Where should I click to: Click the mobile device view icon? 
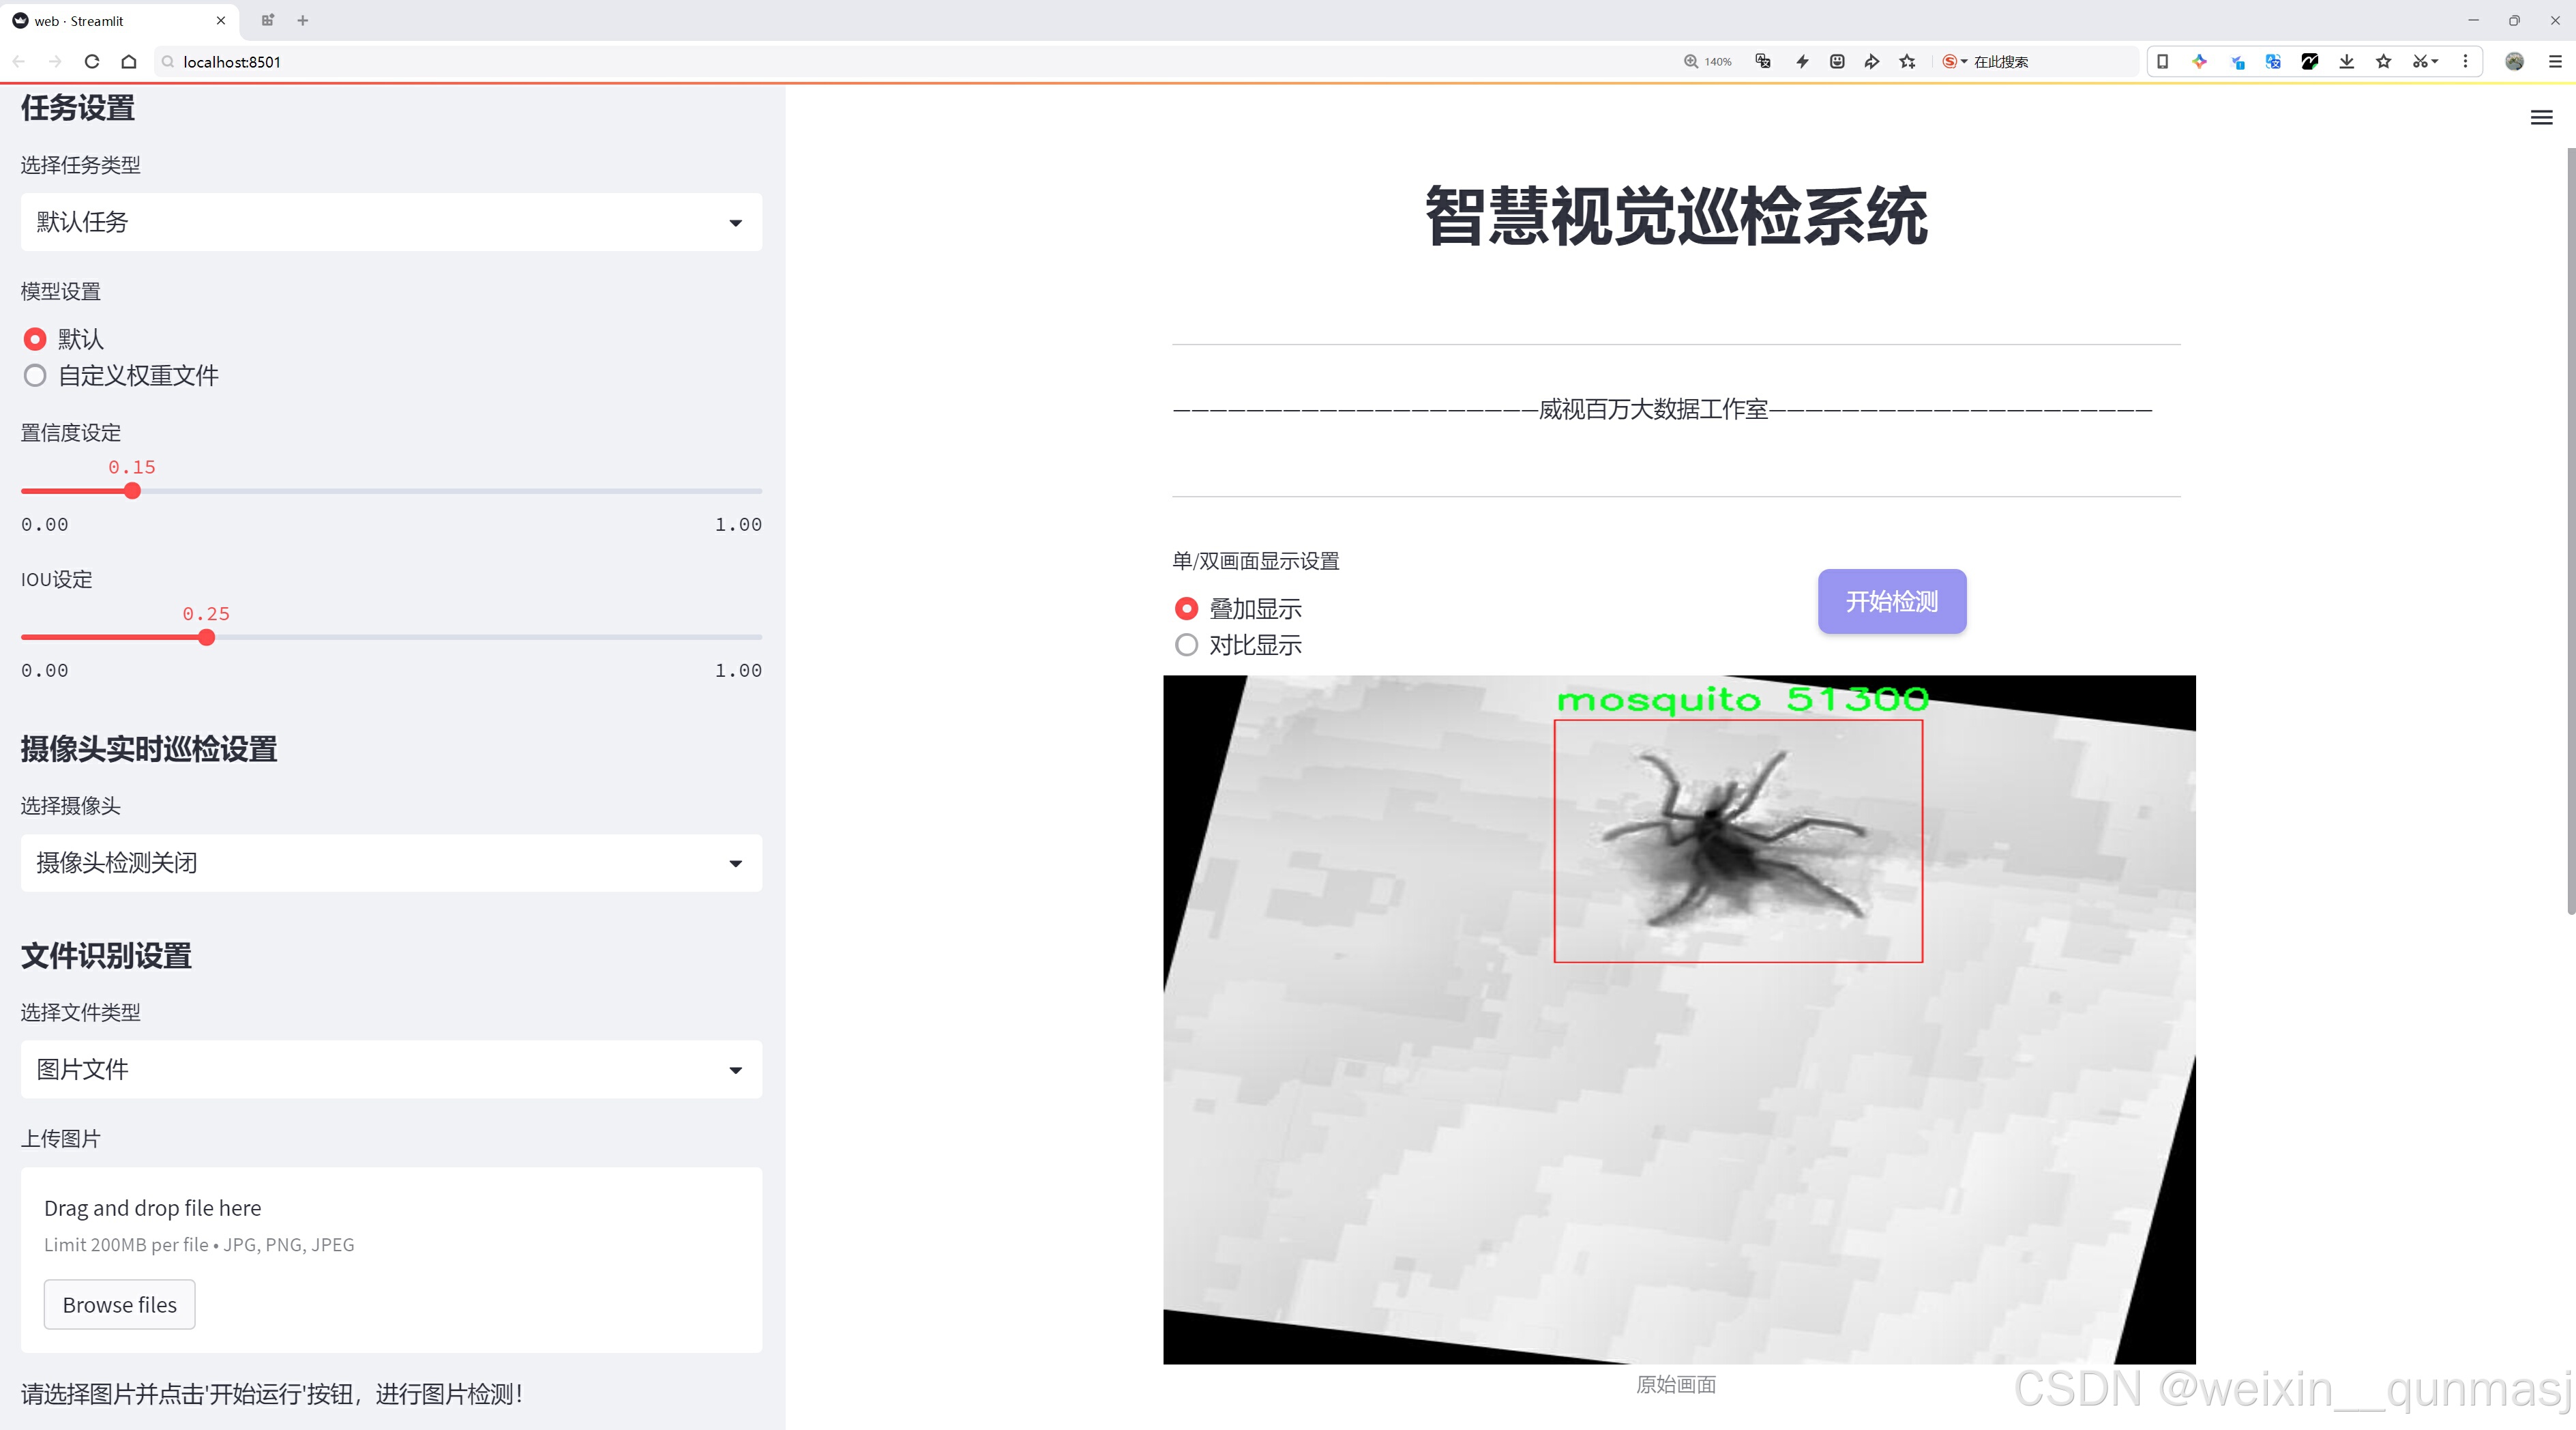coord(2162,62)
